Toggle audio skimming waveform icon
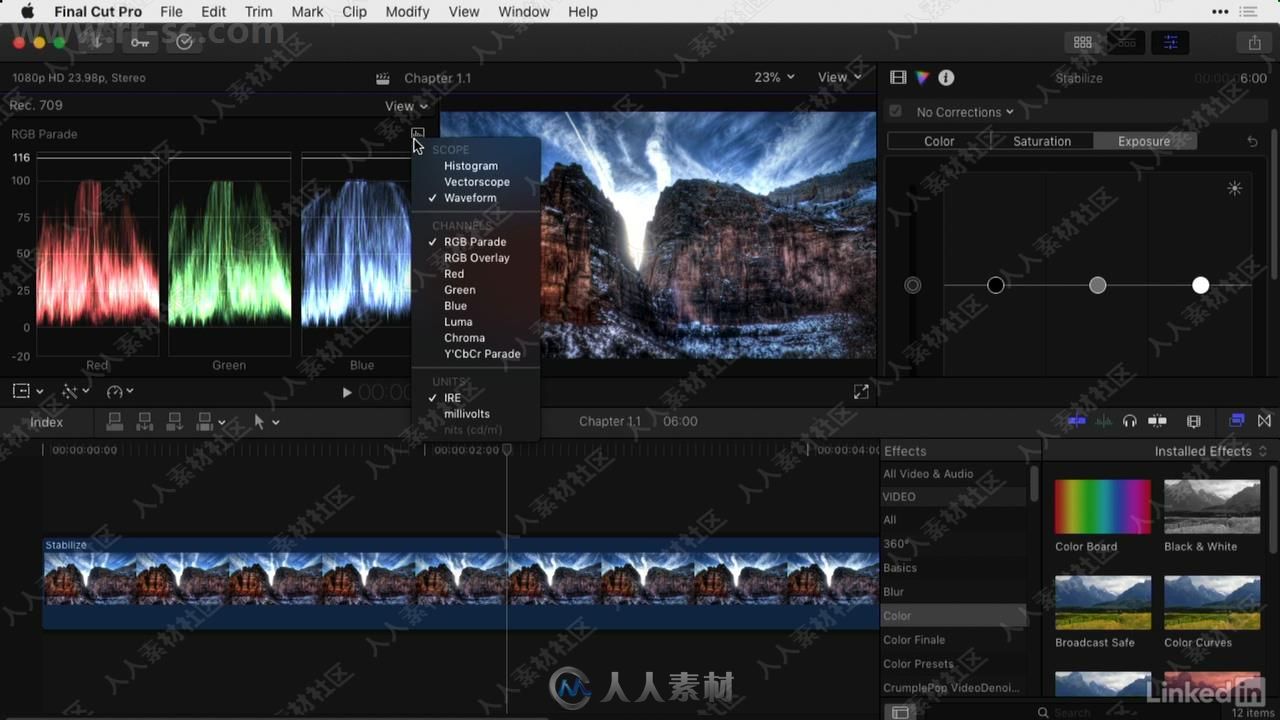Screen dimensions: 1280x720 [x=1103, y=422]
